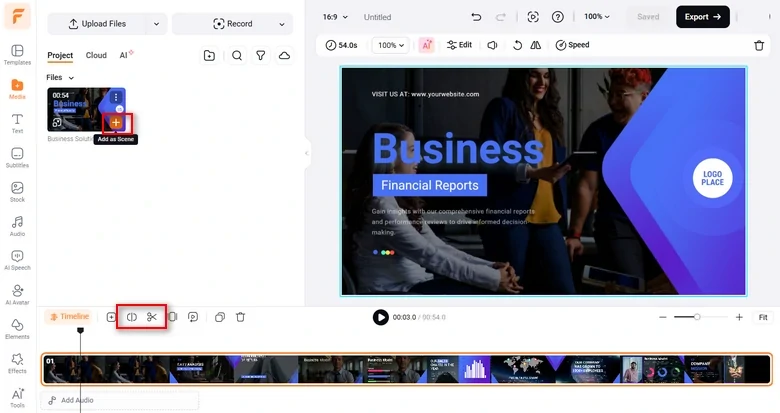Viewport: 780px width, 413px height.
Task: Click the timeline zoom slider handle
Action: point(697,317)
